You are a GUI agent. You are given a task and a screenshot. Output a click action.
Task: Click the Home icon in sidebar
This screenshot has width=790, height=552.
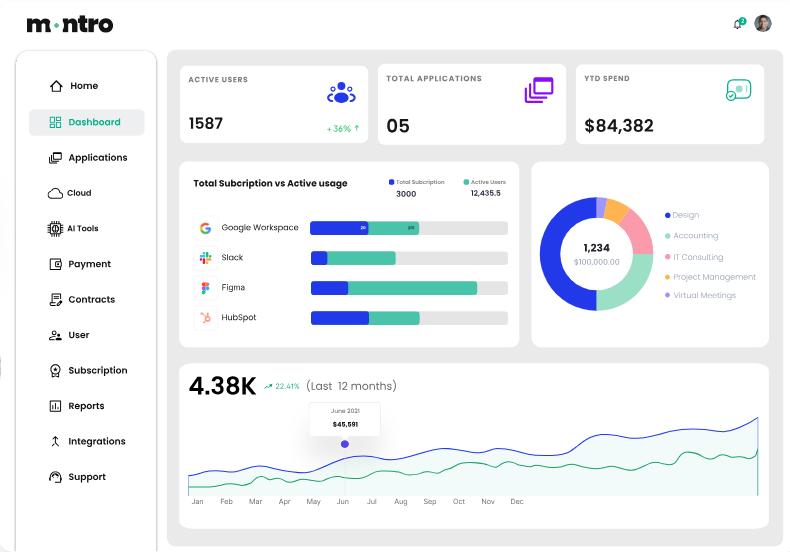56,86
